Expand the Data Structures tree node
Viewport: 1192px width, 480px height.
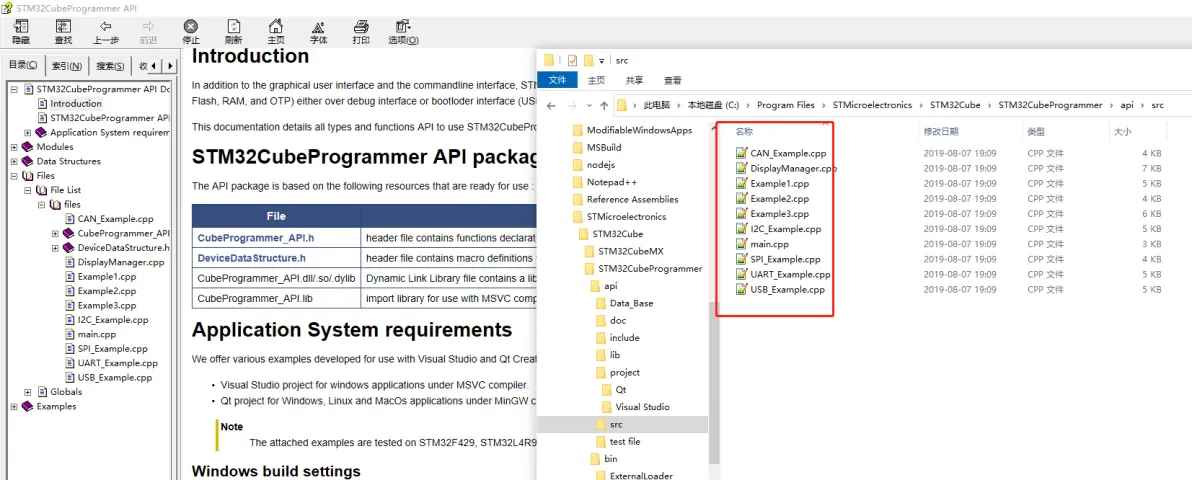(14, 161)
